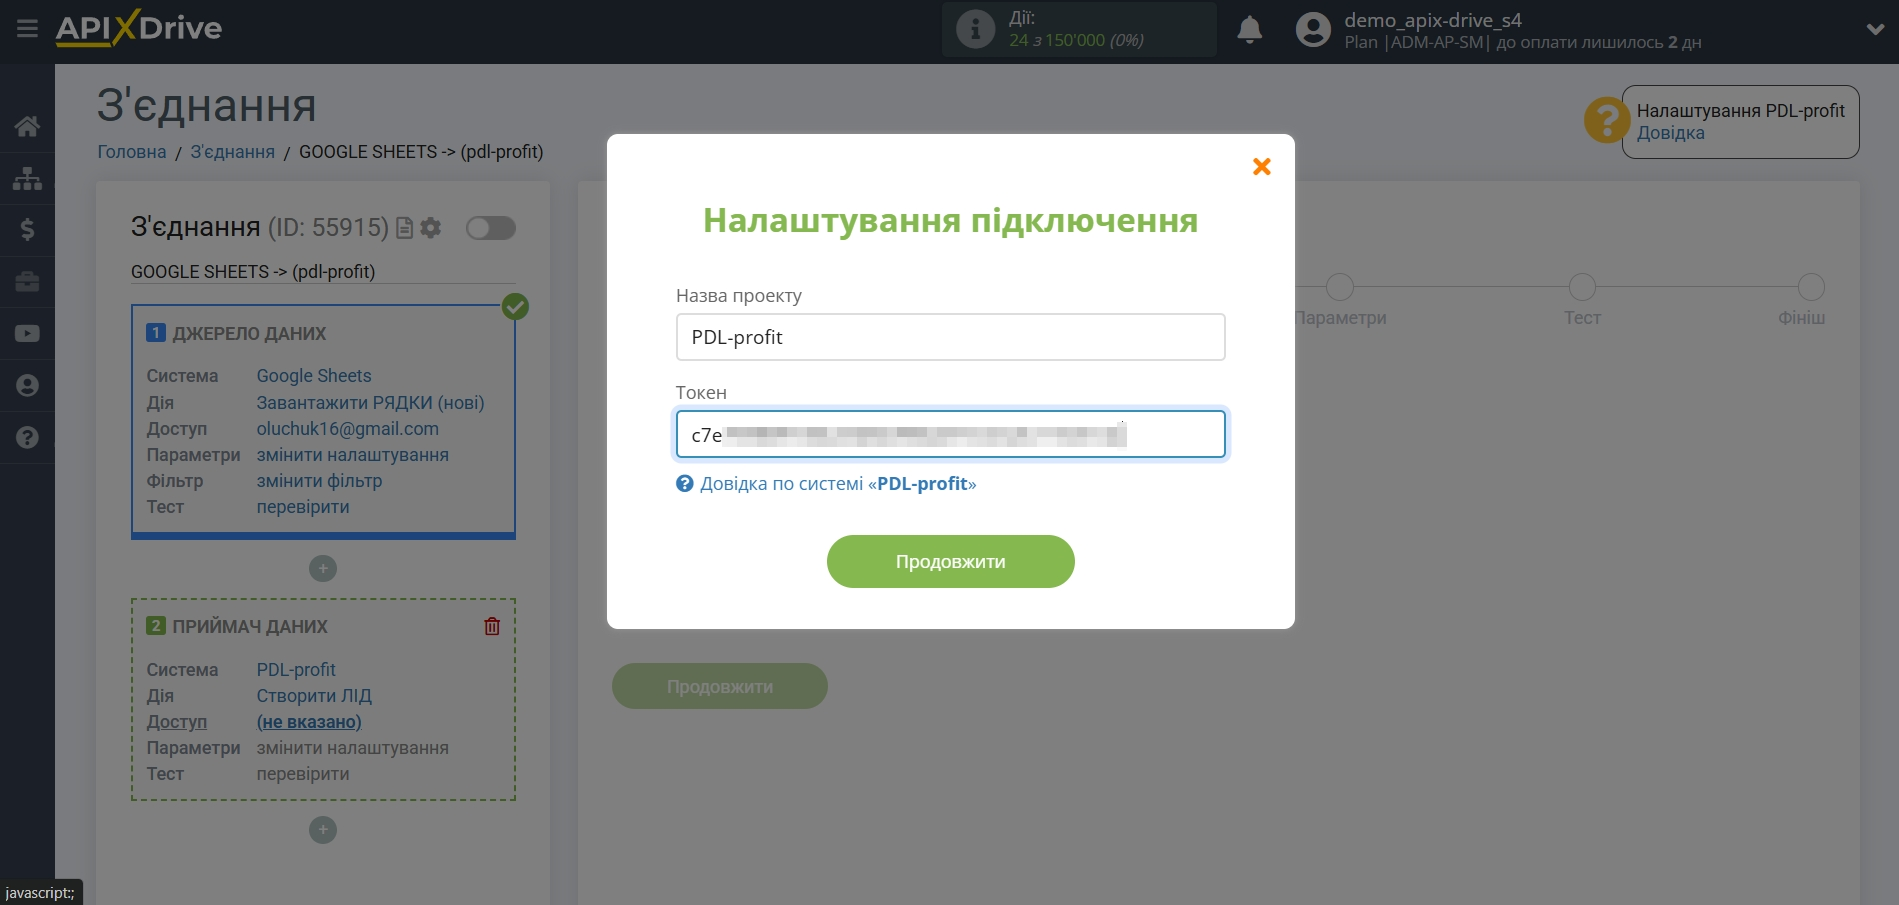The height and width of the screenshot is (905, 1899).
Task: Open the YouTube video tutorials icon
Action: coord(27,334)
